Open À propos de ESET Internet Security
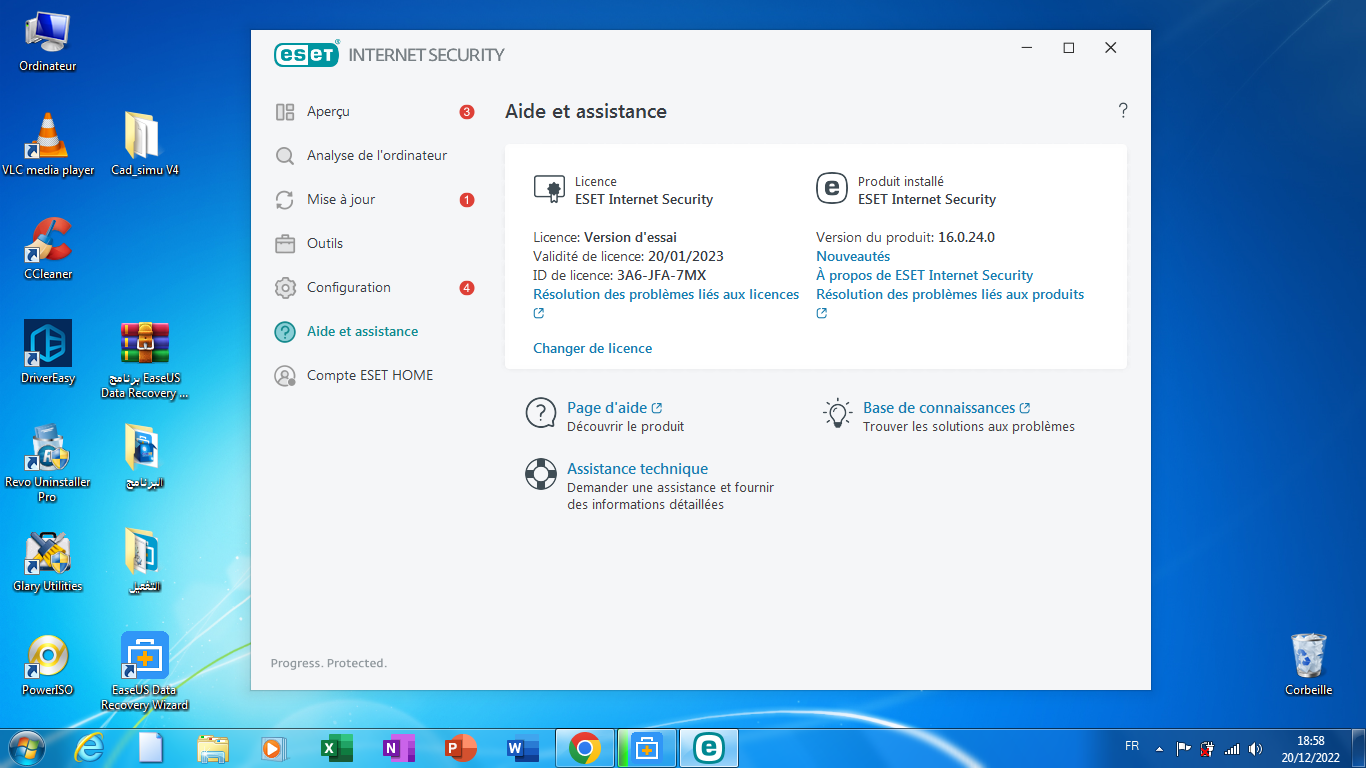Image resolution: width=1366 pixels, height=768 pixels. [x=925, y=275]
